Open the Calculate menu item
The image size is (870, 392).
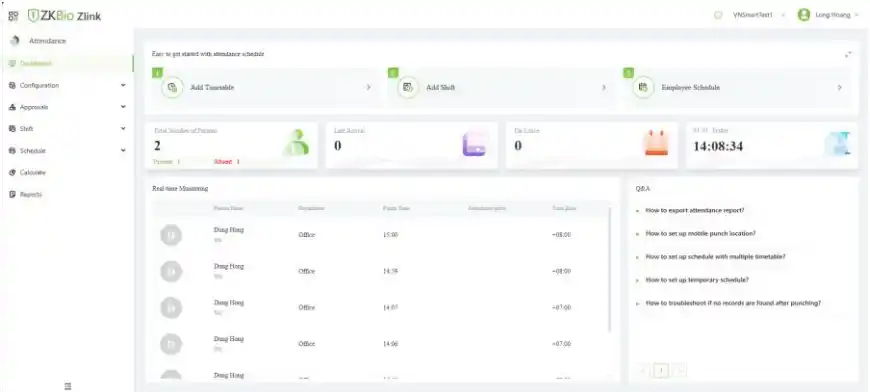click(67, 172)
